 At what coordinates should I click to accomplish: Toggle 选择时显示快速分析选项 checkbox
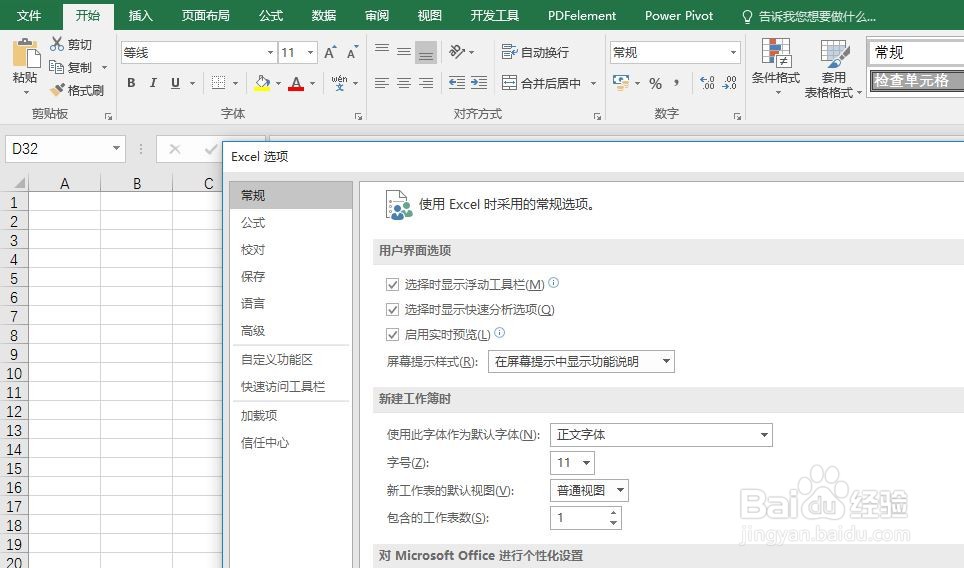pos(392,309)
